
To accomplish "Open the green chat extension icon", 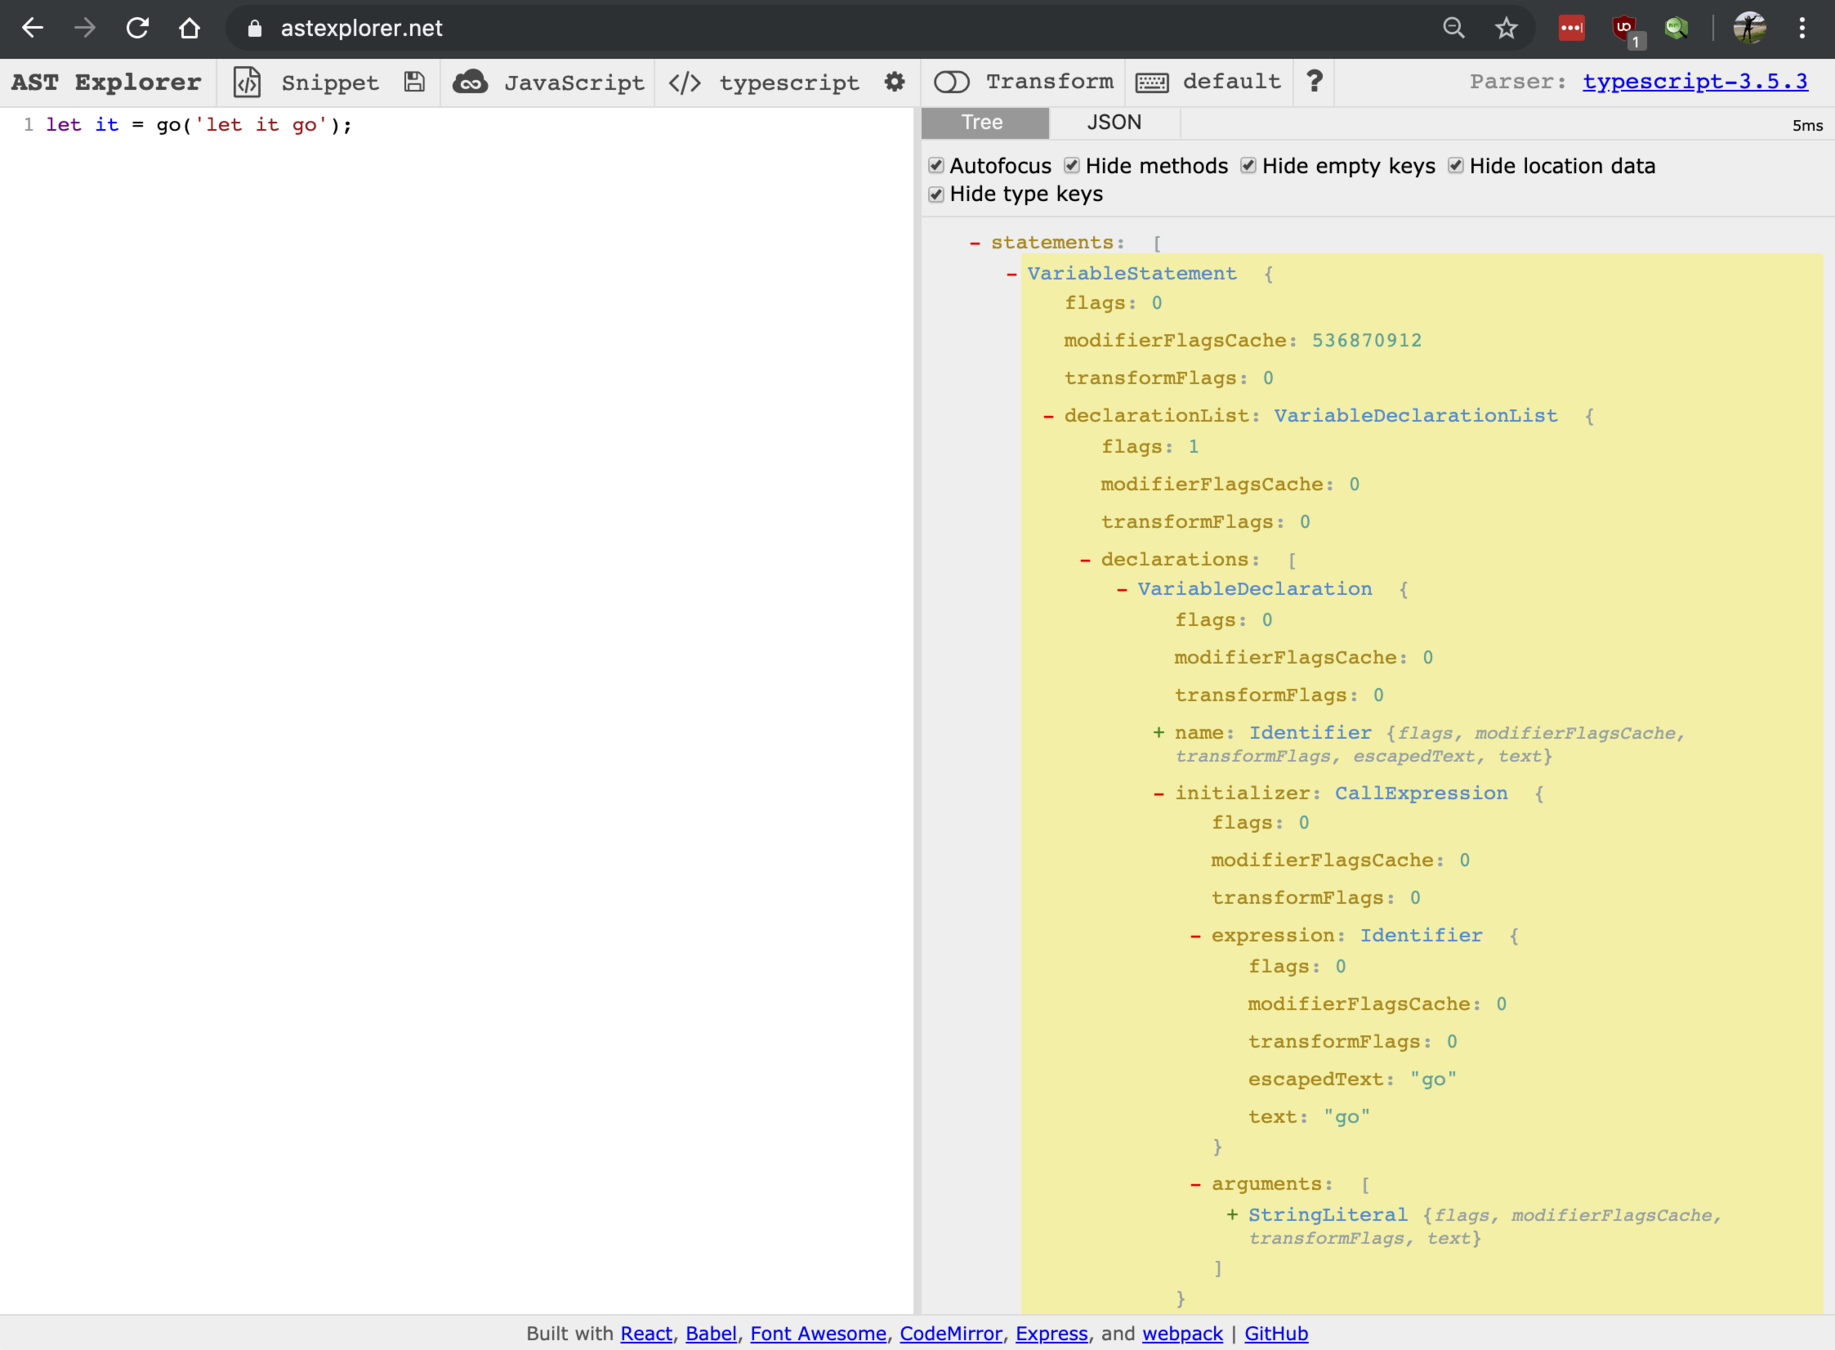I will click(x=1677, y=28).
